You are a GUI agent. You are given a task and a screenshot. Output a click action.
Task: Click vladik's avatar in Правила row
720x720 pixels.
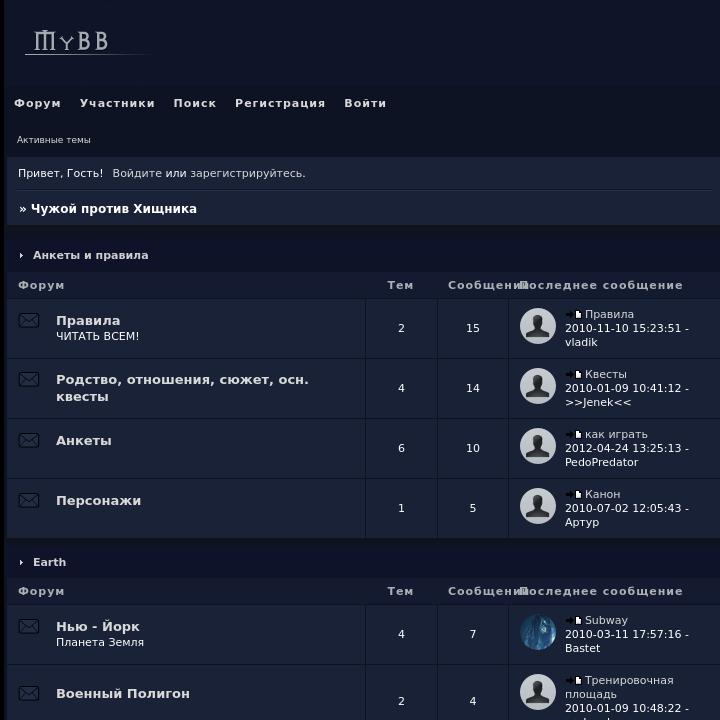(538, 326)
